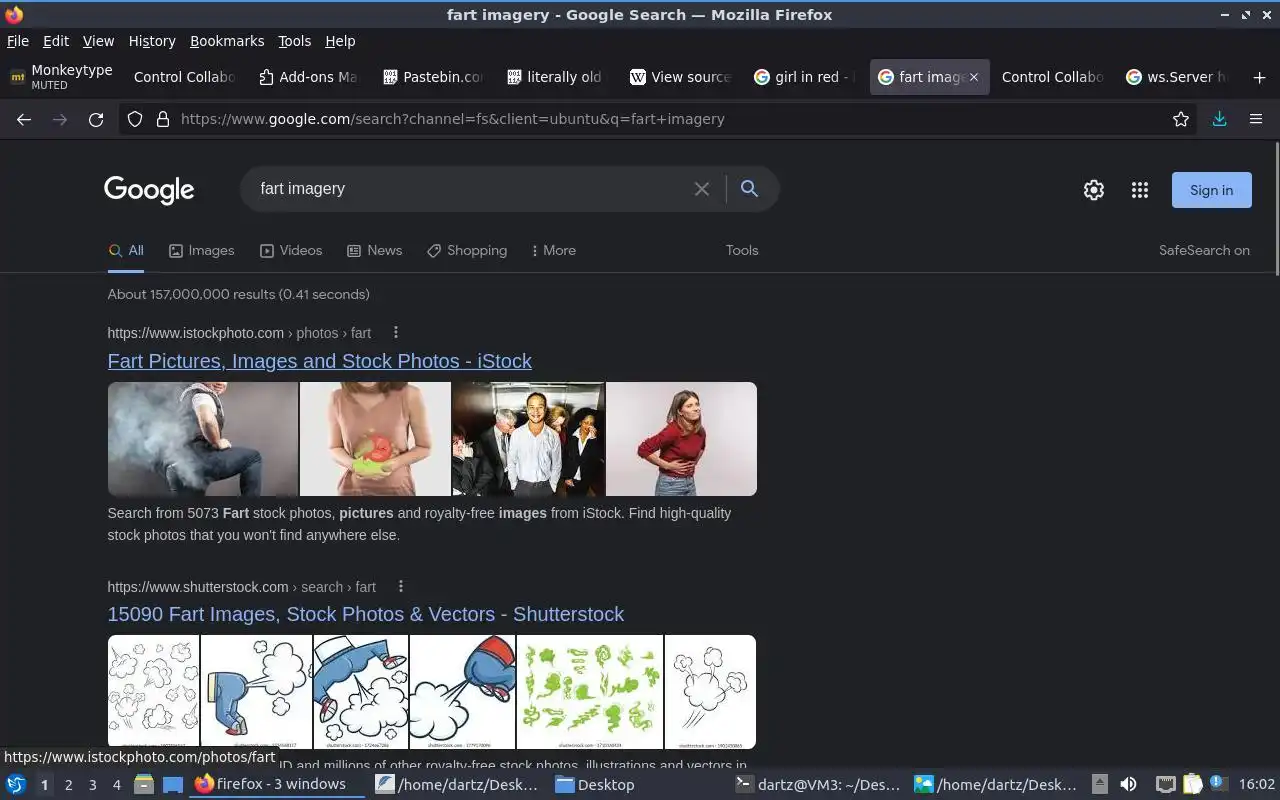Screen dimensions: 1280x800
Task: Open the File menu
Action: 18,41
